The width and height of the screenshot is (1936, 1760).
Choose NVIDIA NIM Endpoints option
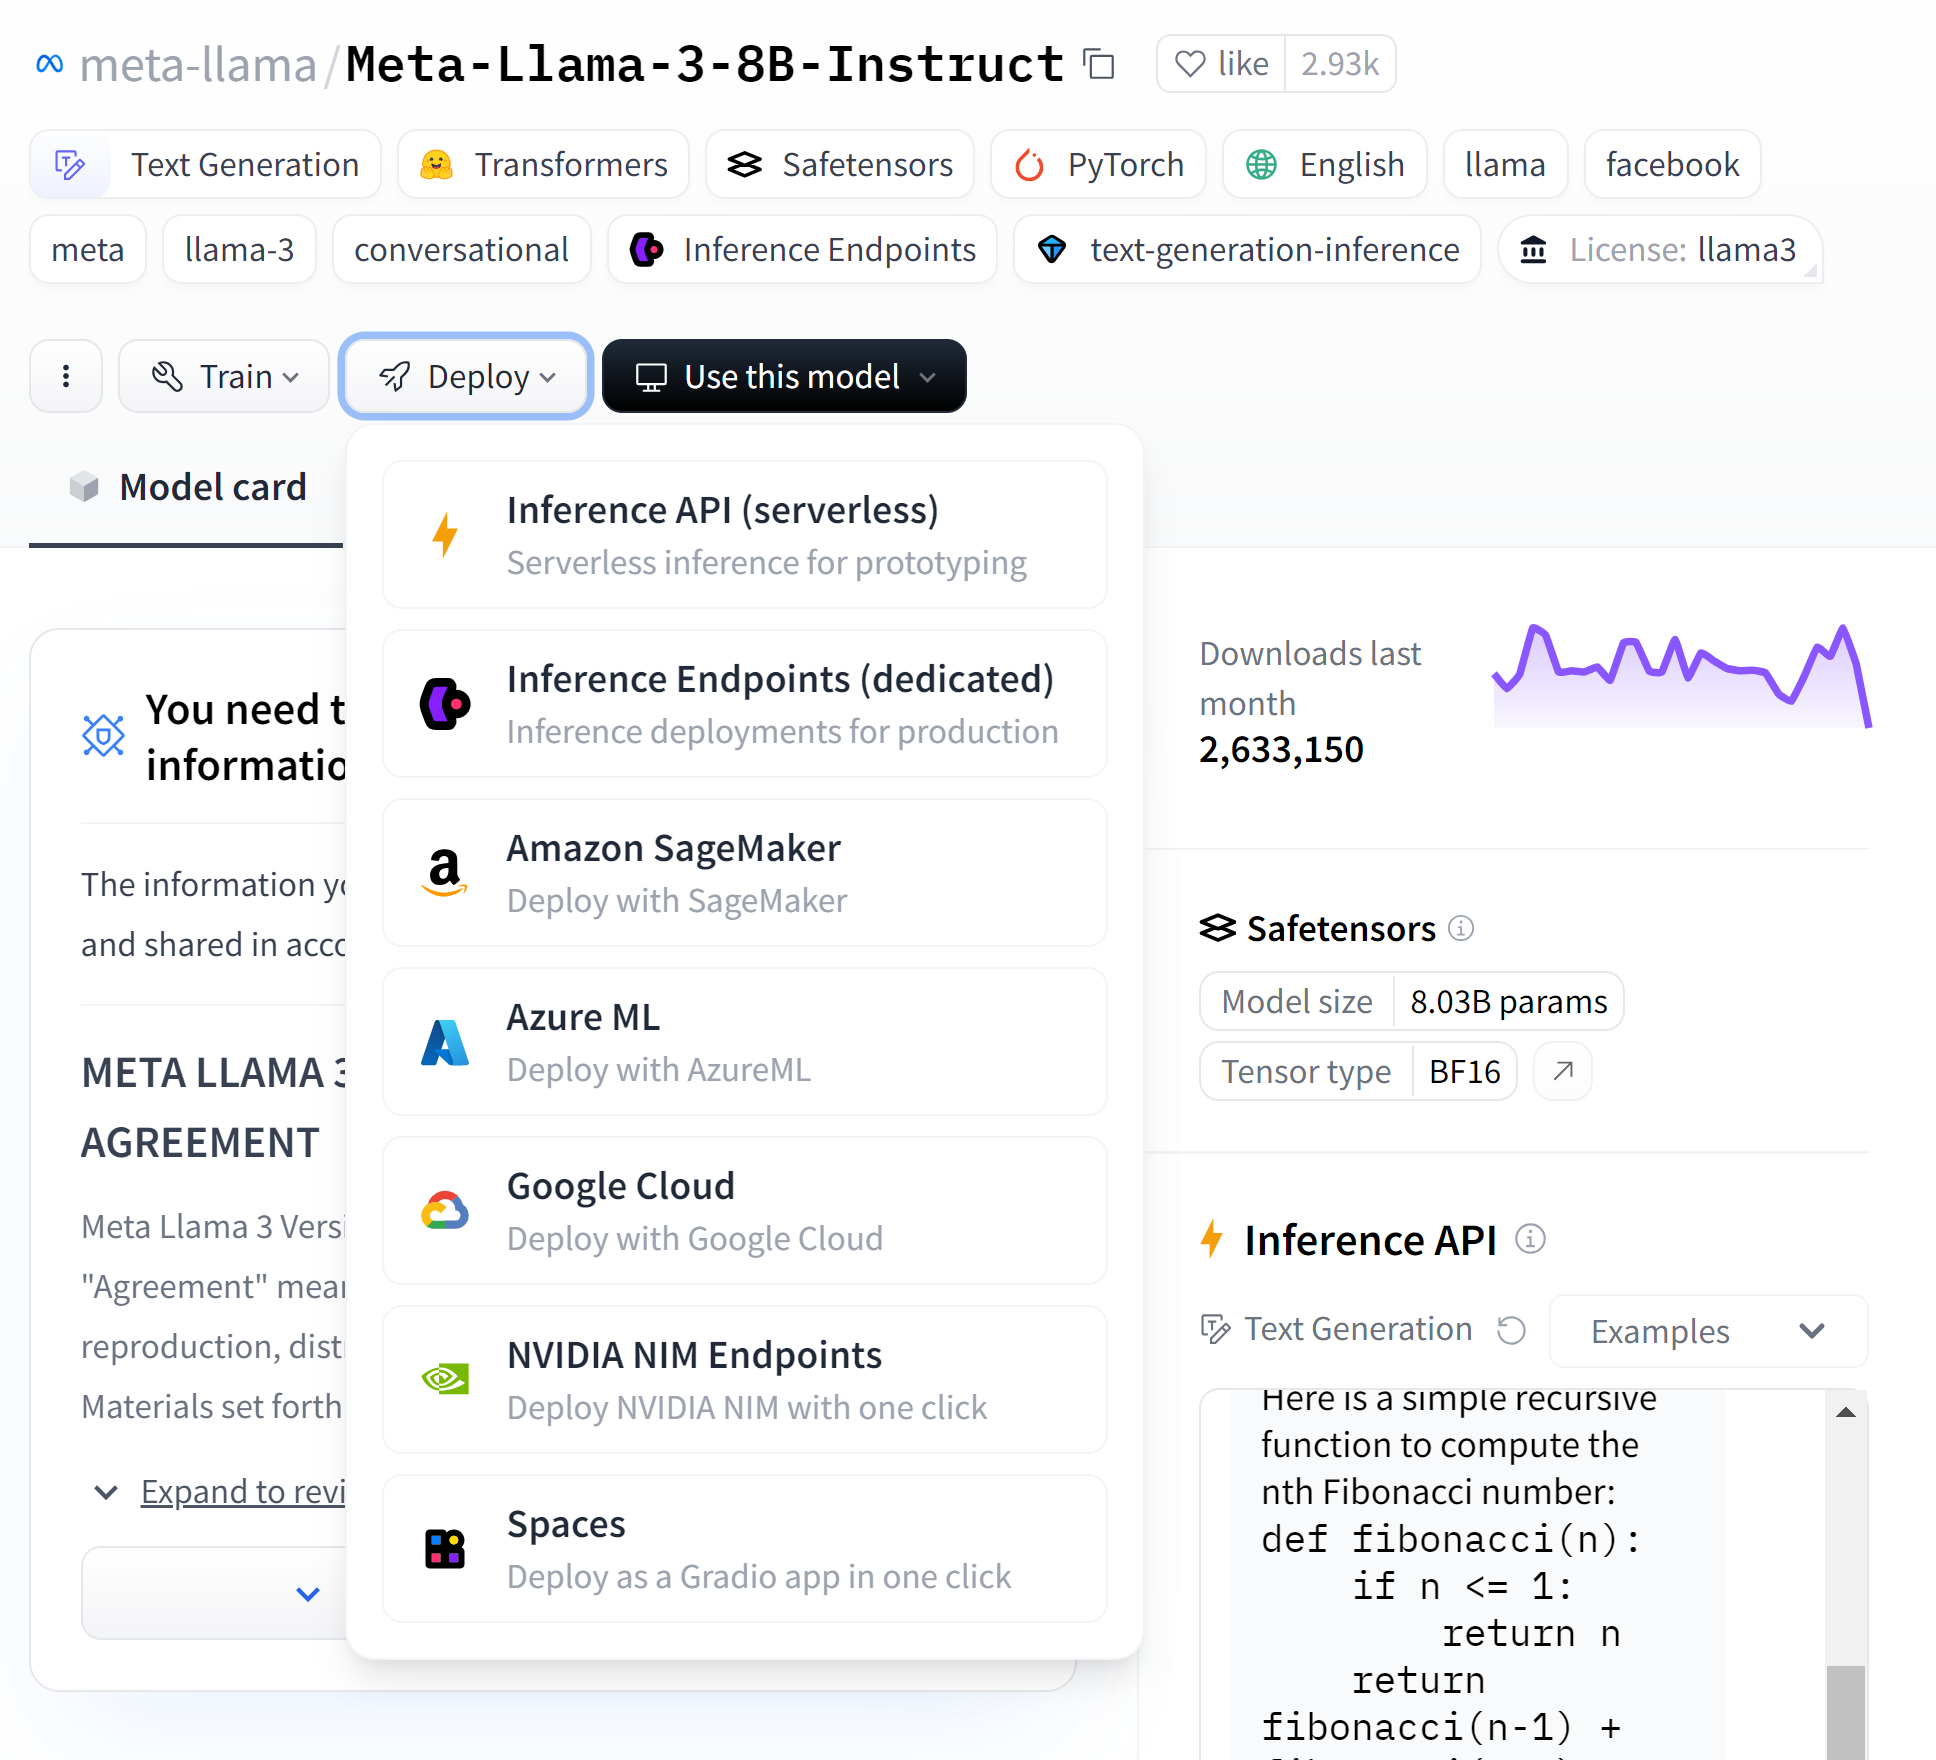pos(745,1380)
